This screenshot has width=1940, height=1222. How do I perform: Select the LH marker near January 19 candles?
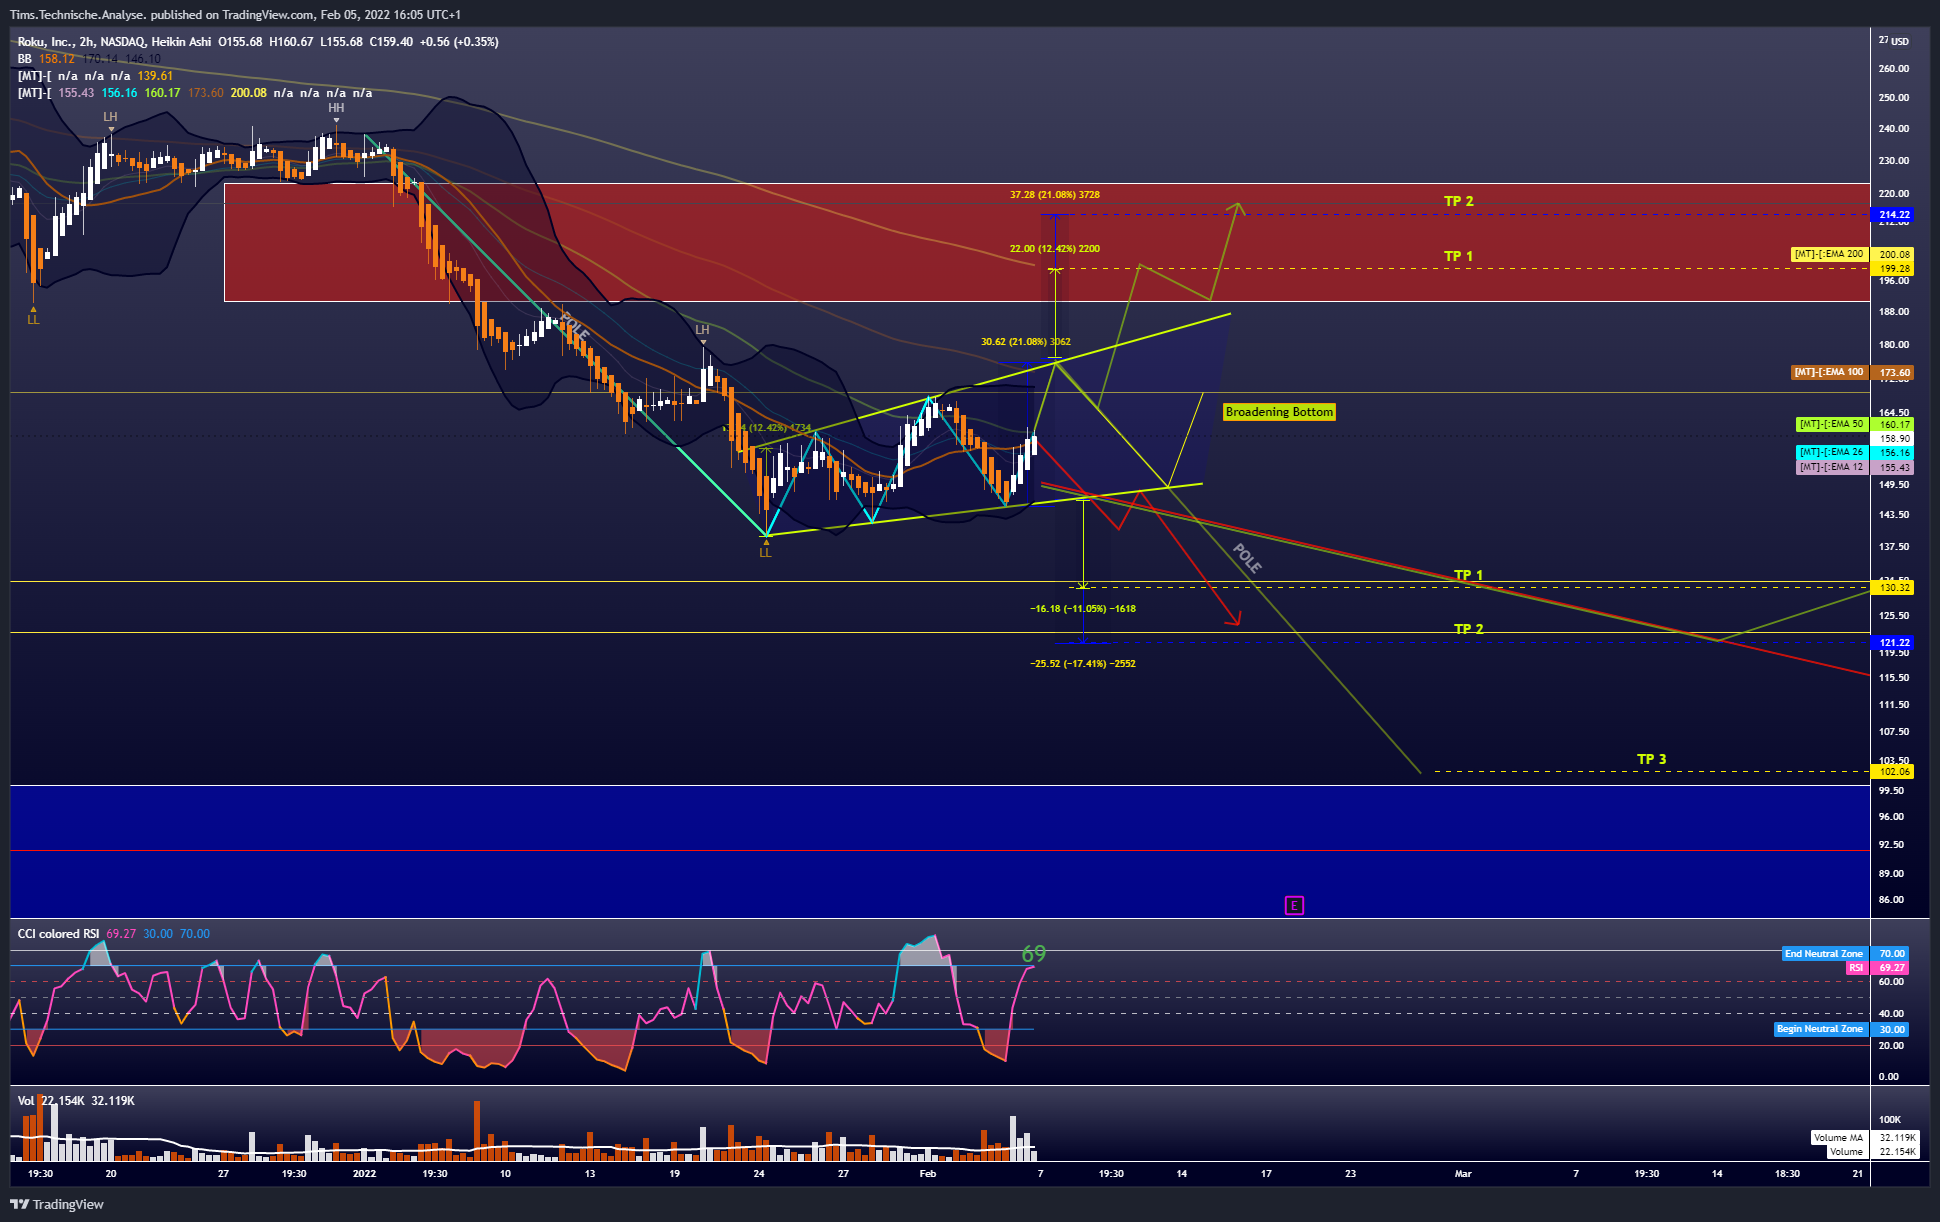[702, 330]
